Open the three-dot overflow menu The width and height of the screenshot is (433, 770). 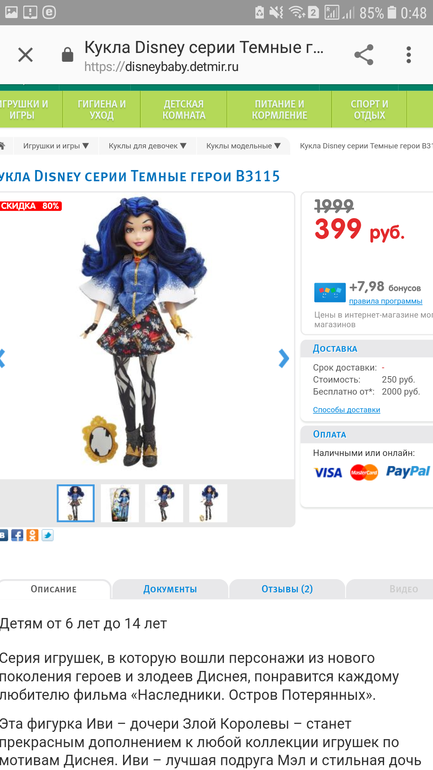click(408, 55)
